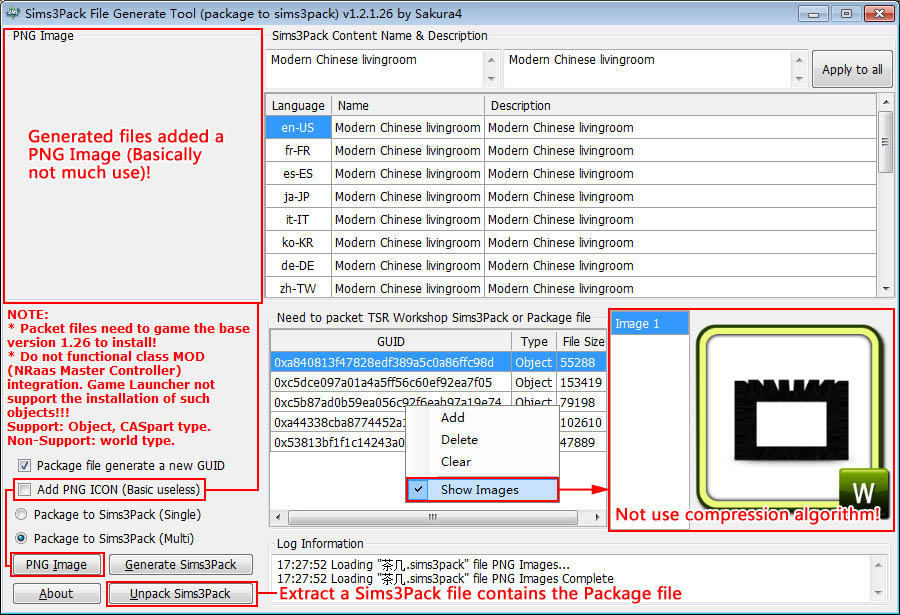The image size is (900, 615).
Task: Select the es-ES language row
Action: (571, 173)
